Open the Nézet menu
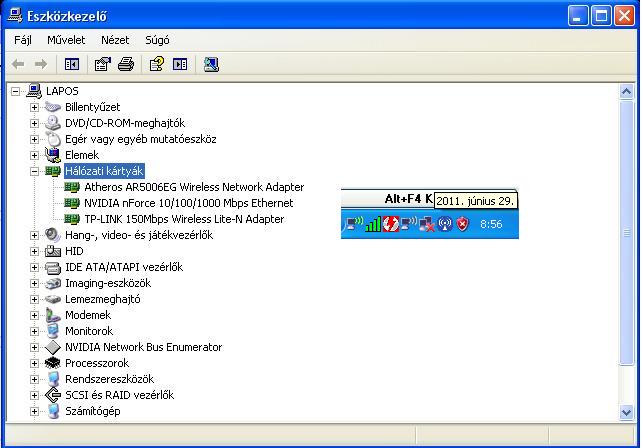643x448 pixels. (115, 40)
